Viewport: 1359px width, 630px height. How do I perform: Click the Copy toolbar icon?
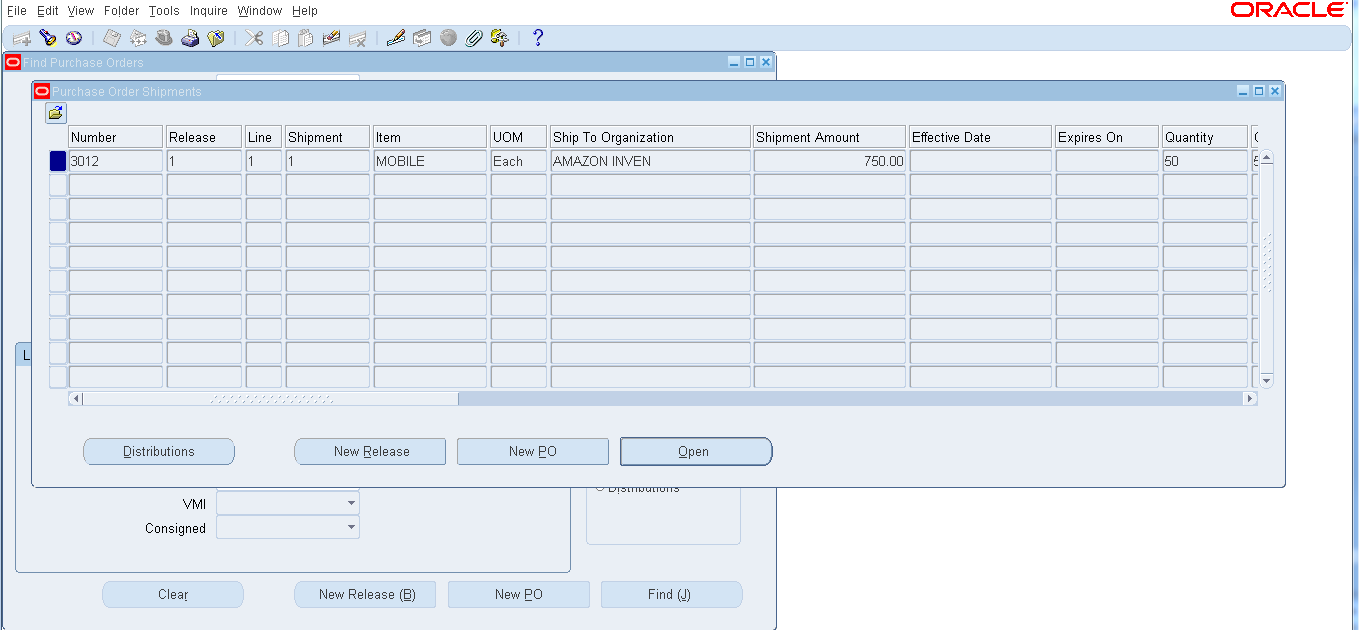[281, 38]
